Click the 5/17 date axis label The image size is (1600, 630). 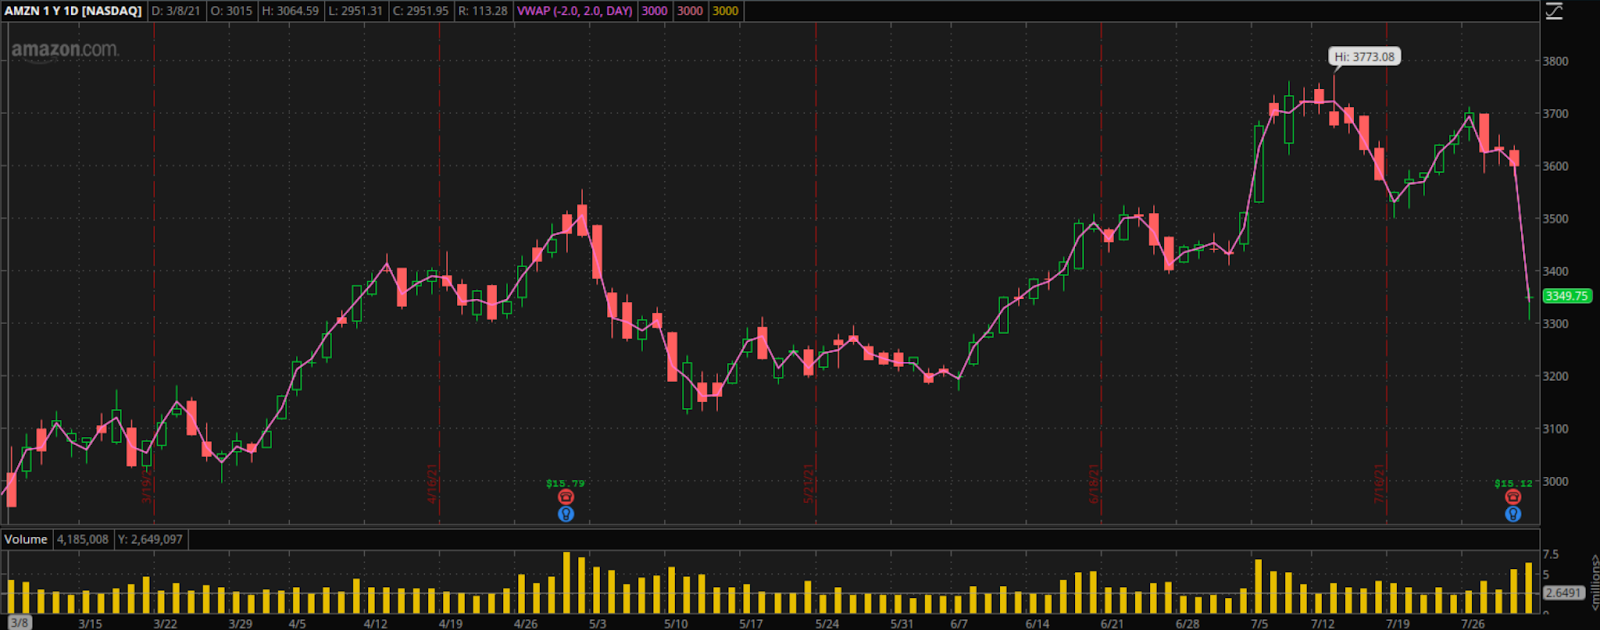tap(751, 623)
